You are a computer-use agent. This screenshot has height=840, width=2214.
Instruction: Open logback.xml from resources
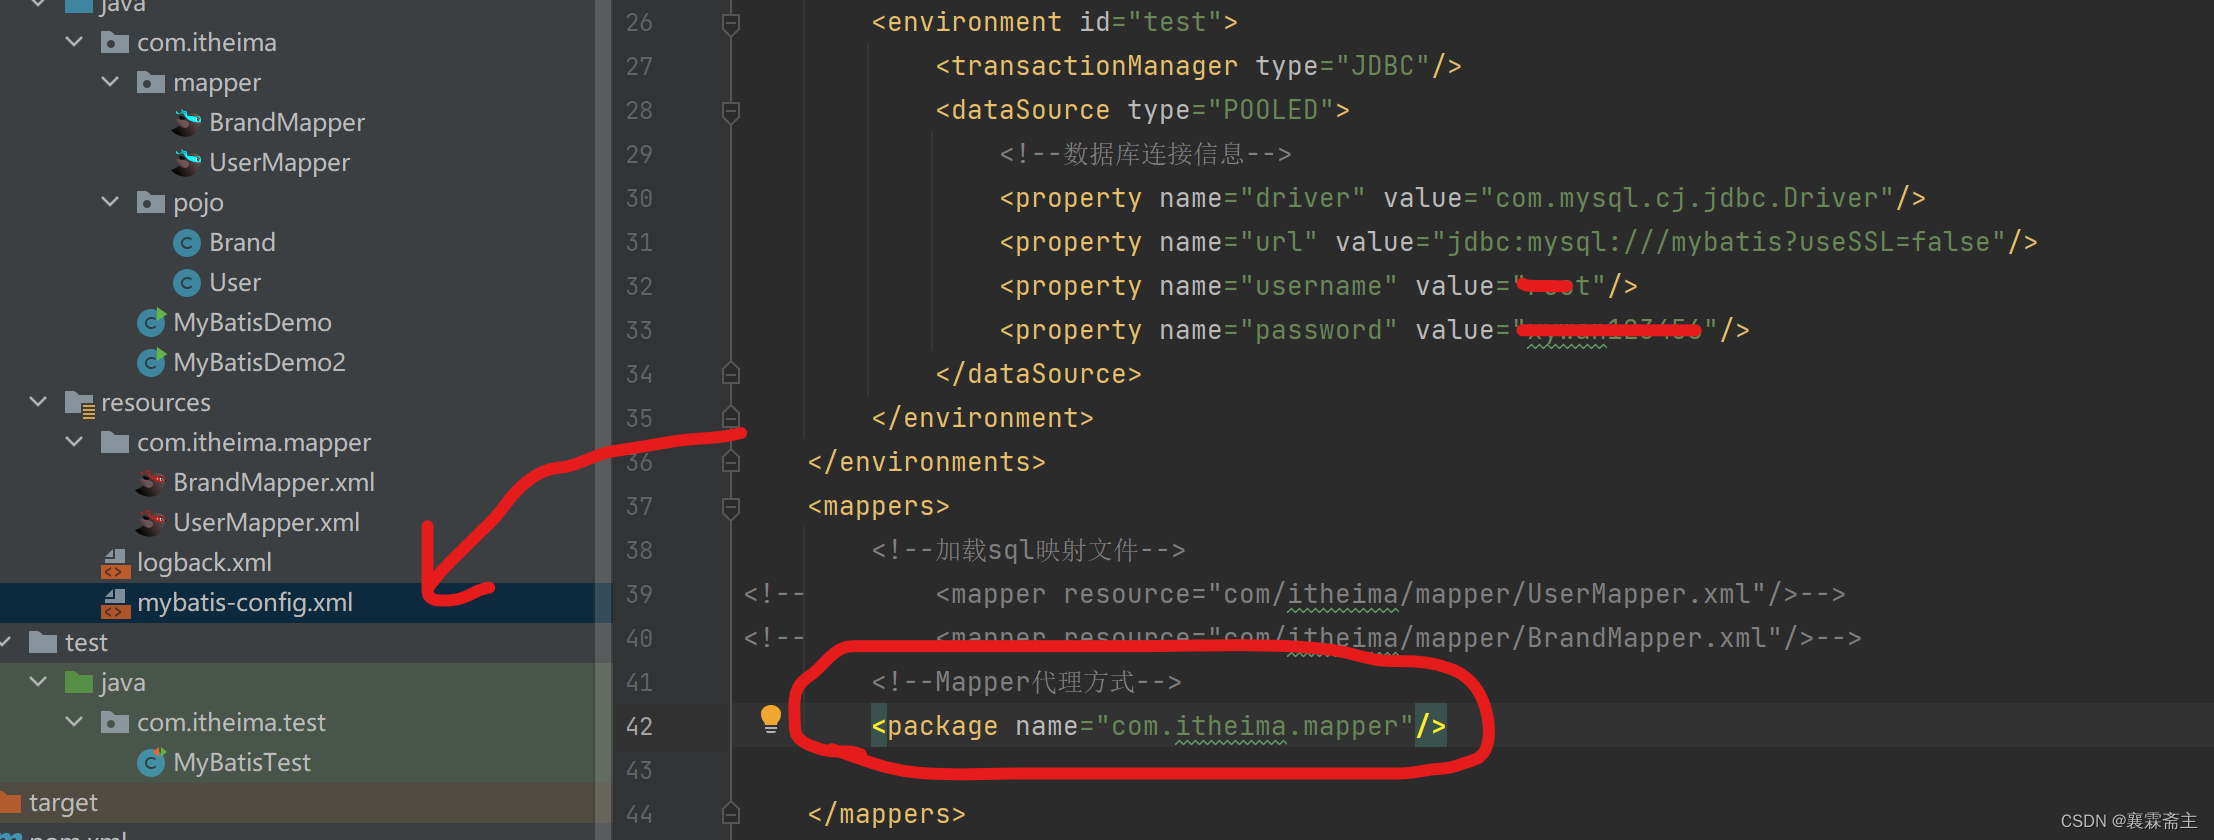204,563
